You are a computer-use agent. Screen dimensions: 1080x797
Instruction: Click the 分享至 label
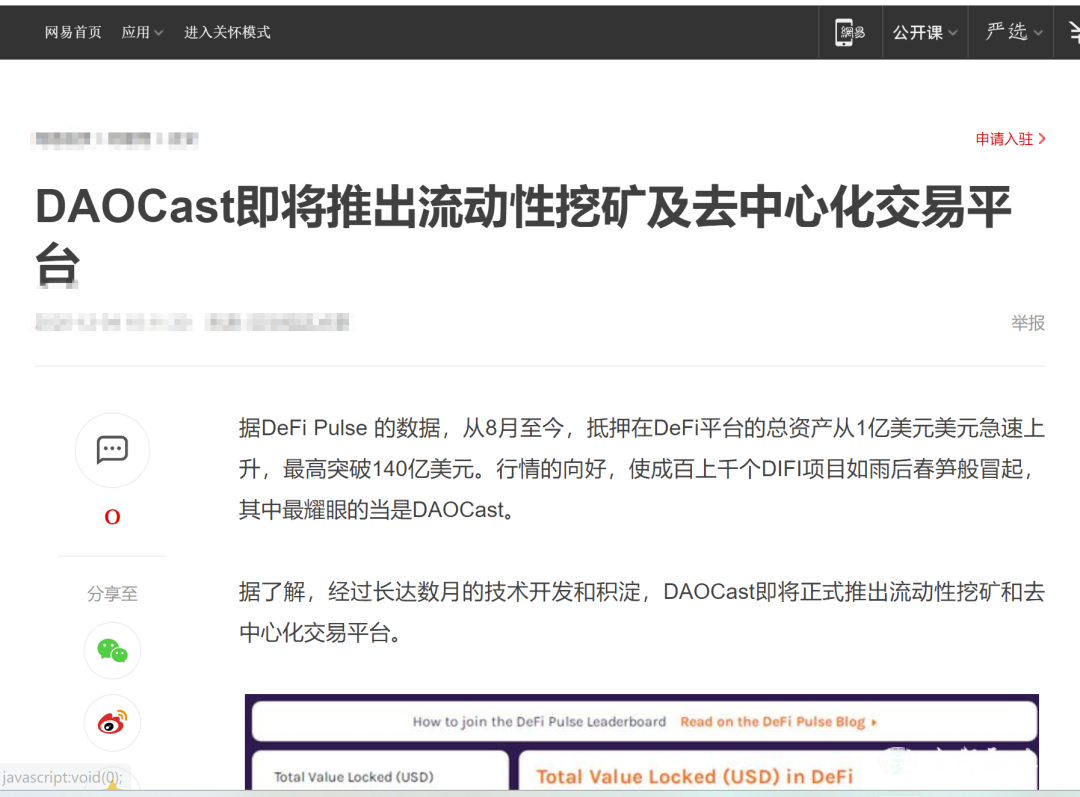point(112,594)
